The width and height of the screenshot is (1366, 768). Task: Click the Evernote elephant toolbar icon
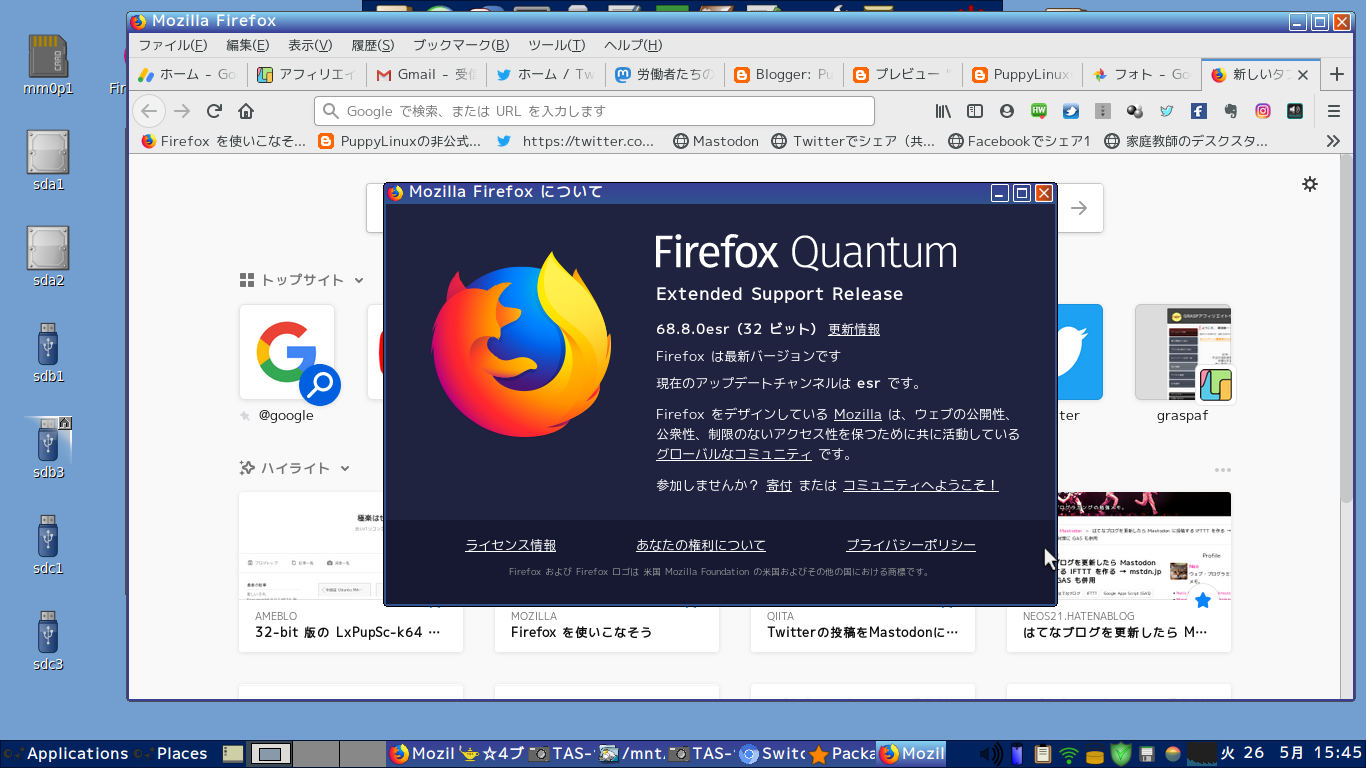[1231, 111]
